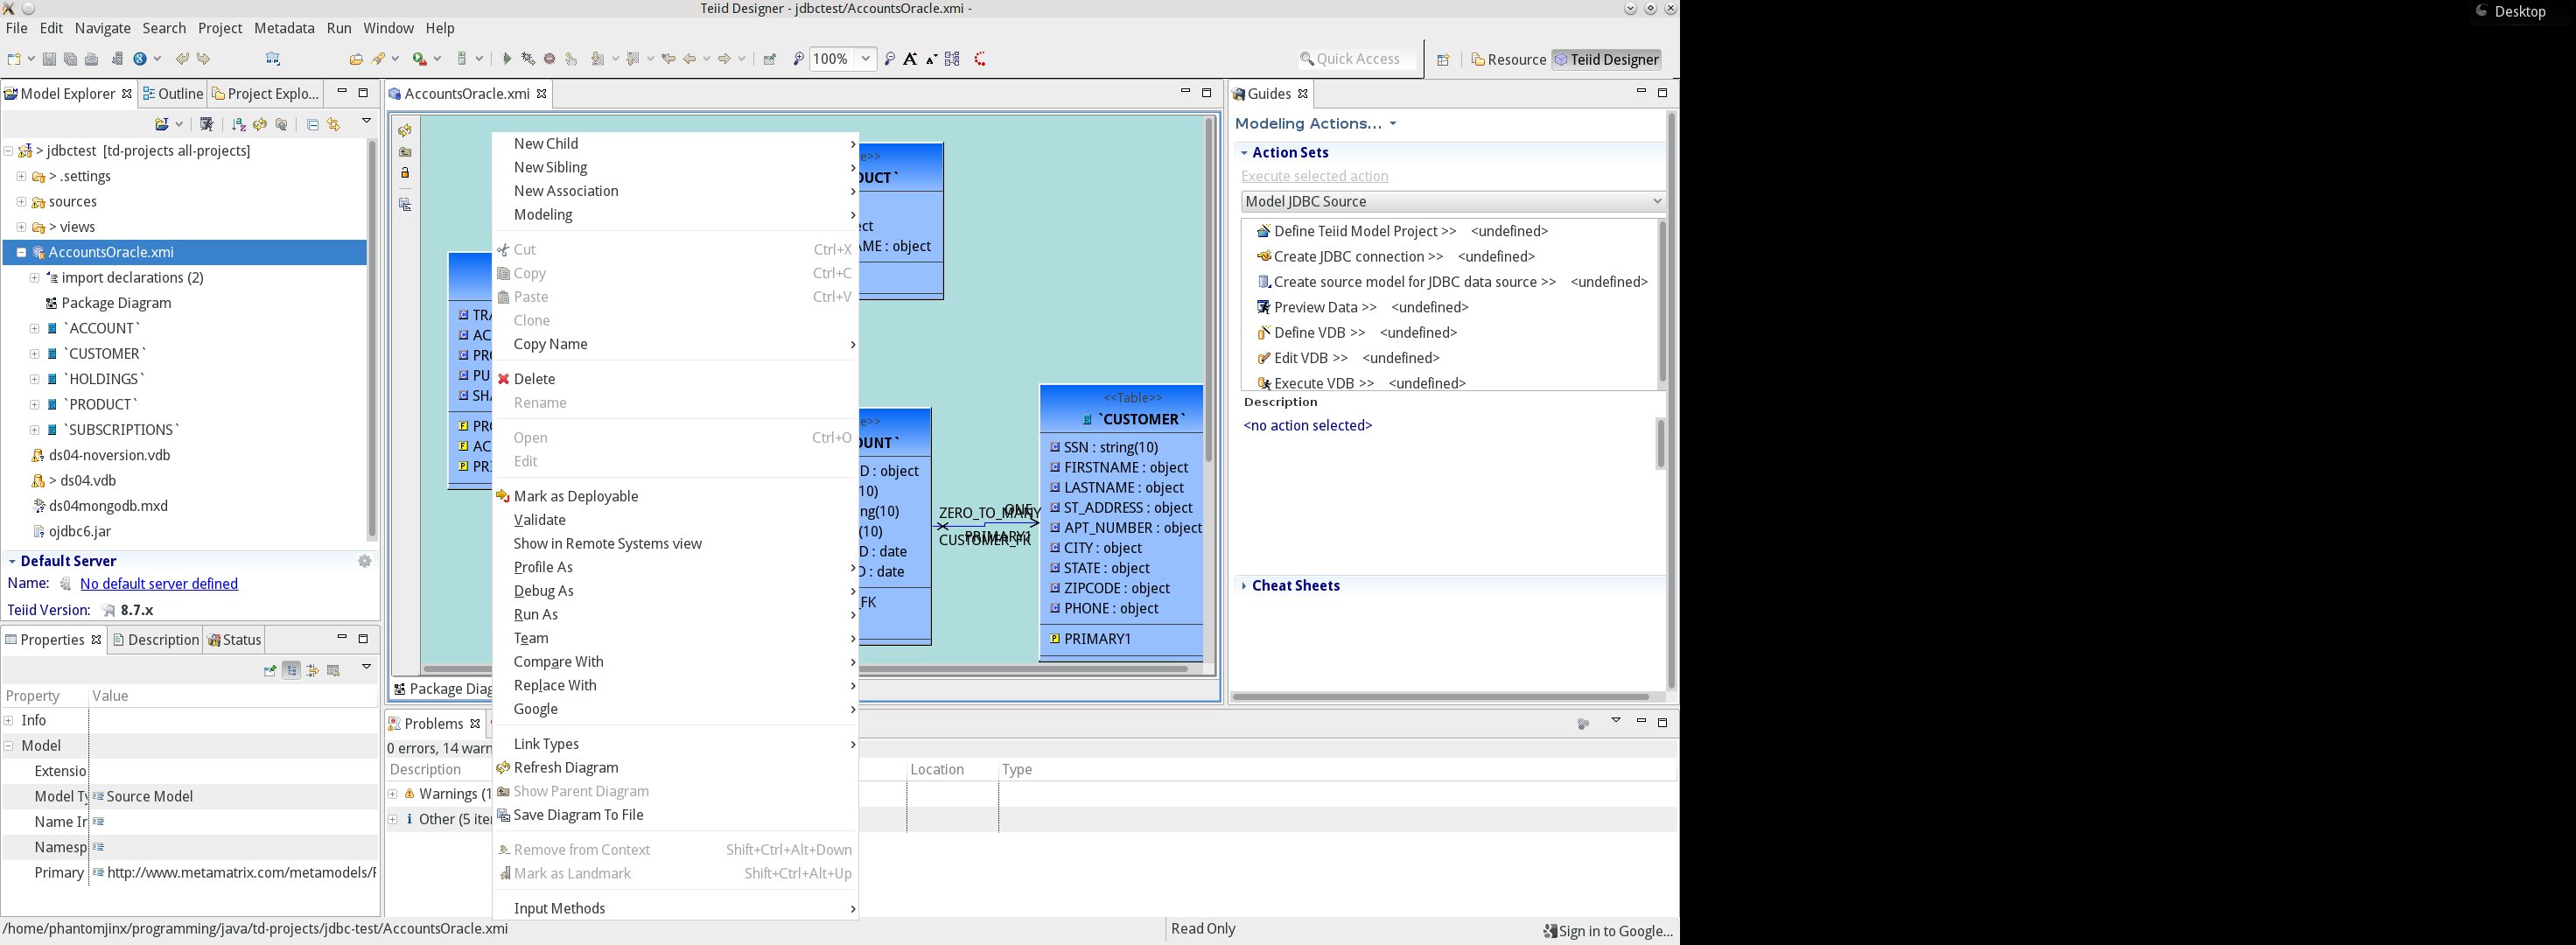2576x945 pixels.
Task: Toggle Show Categories in Properties view
Action: (x=291, y=670)
